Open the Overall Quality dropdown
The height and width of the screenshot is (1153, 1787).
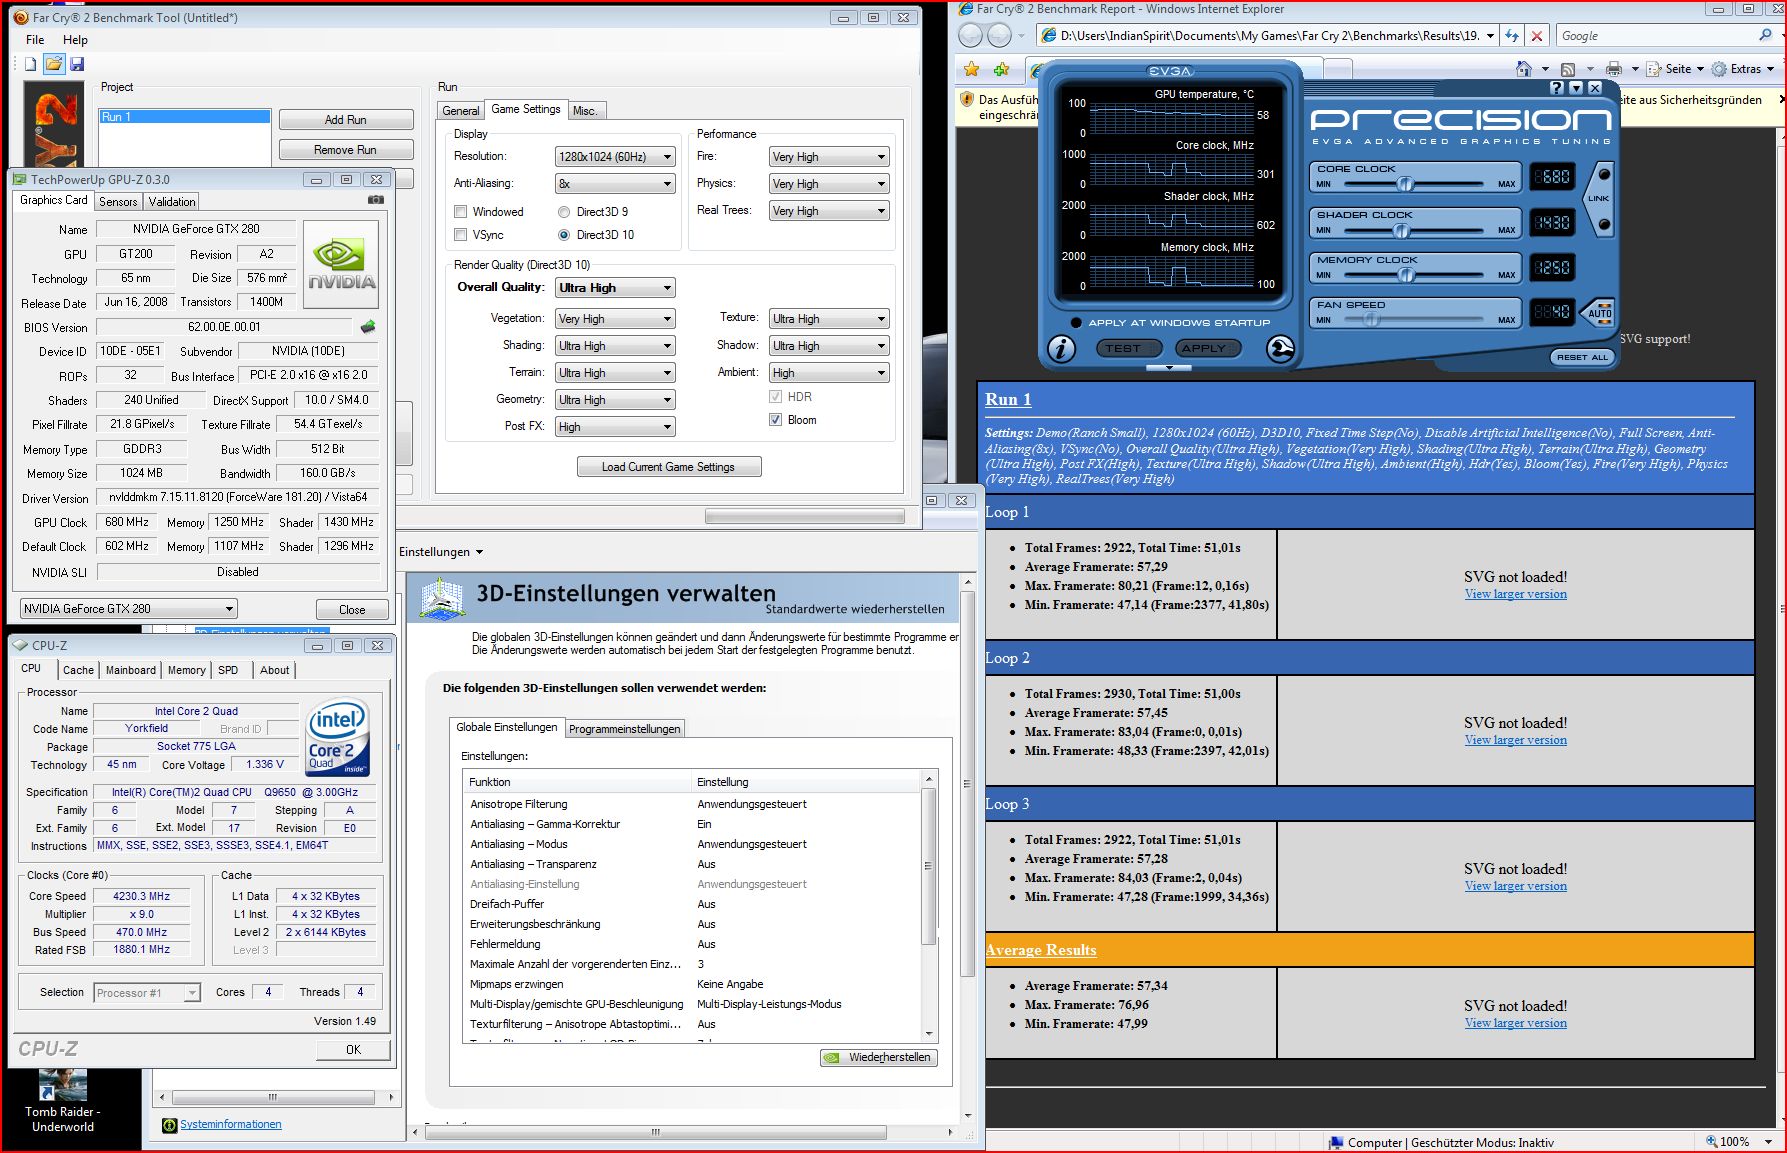point(615,288)
